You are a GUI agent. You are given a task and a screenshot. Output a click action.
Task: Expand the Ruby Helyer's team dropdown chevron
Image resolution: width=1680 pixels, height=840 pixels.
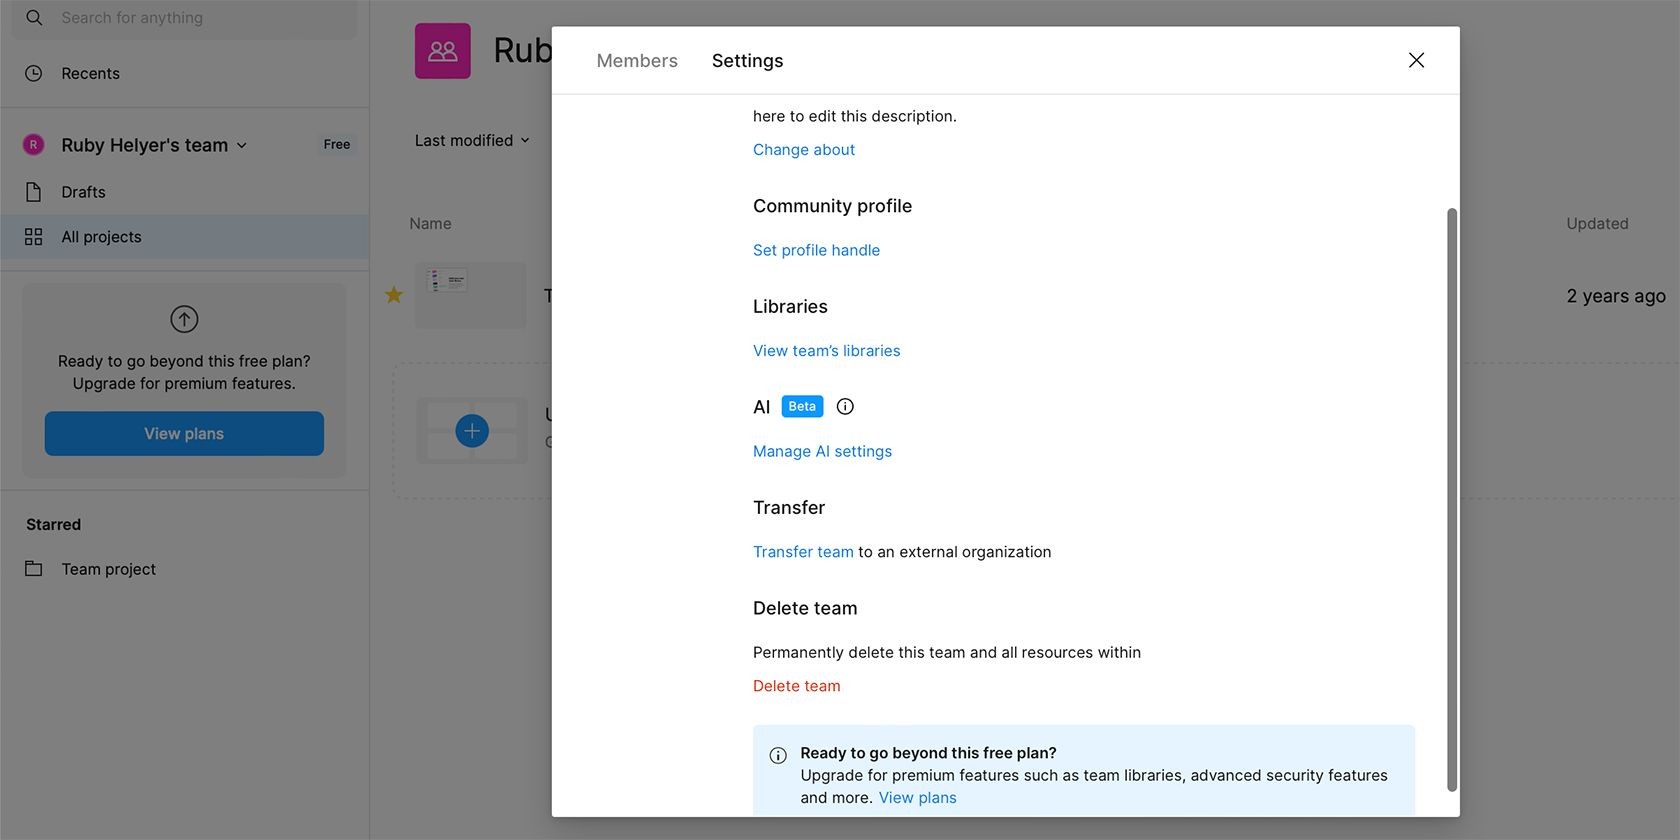pyautogui.click(x=241, y=145)
